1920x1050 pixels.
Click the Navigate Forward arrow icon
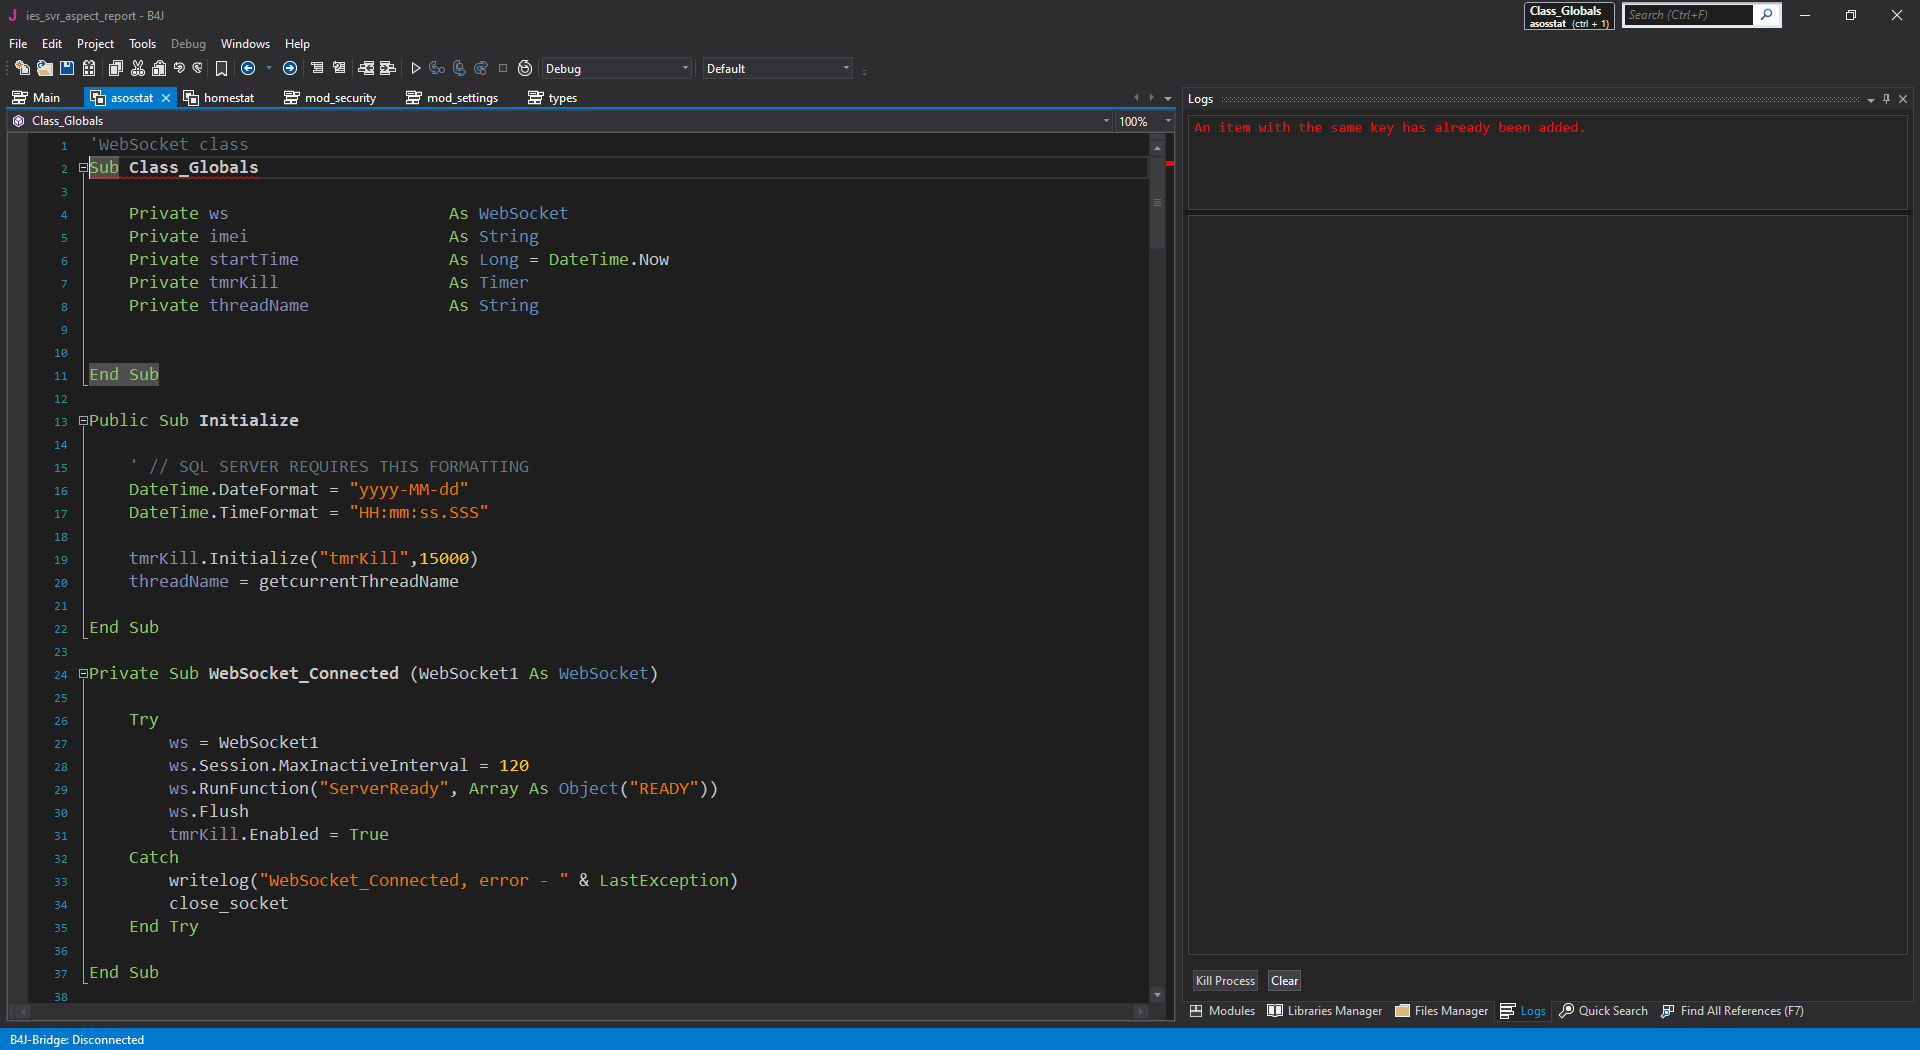coord(290,68)
